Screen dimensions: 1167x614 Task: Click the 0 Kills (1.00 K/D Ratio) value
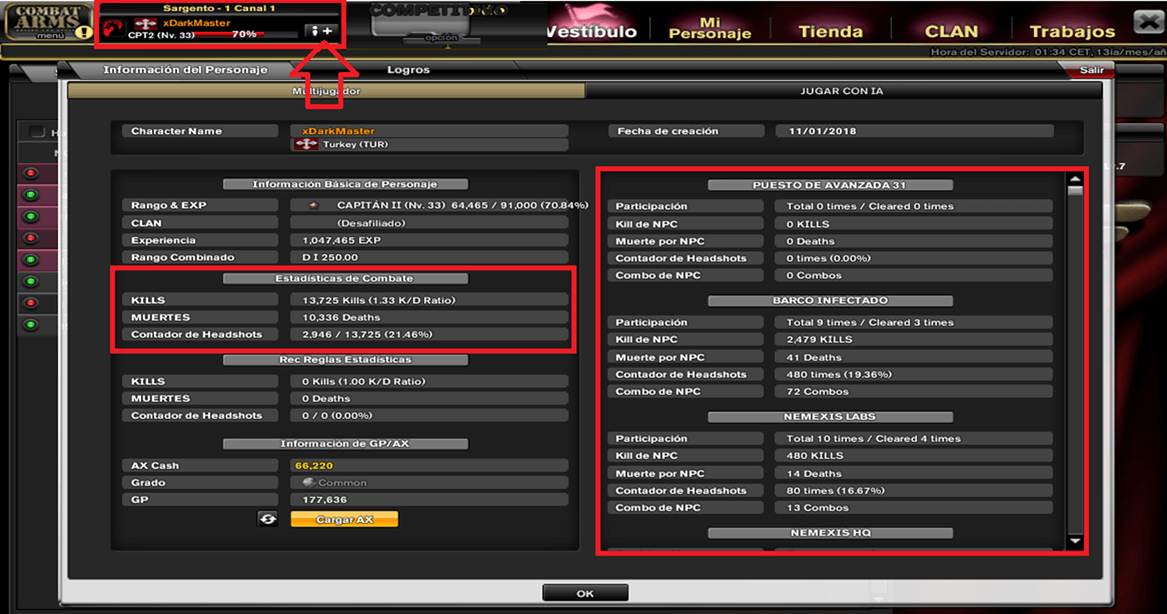point(364,381)
